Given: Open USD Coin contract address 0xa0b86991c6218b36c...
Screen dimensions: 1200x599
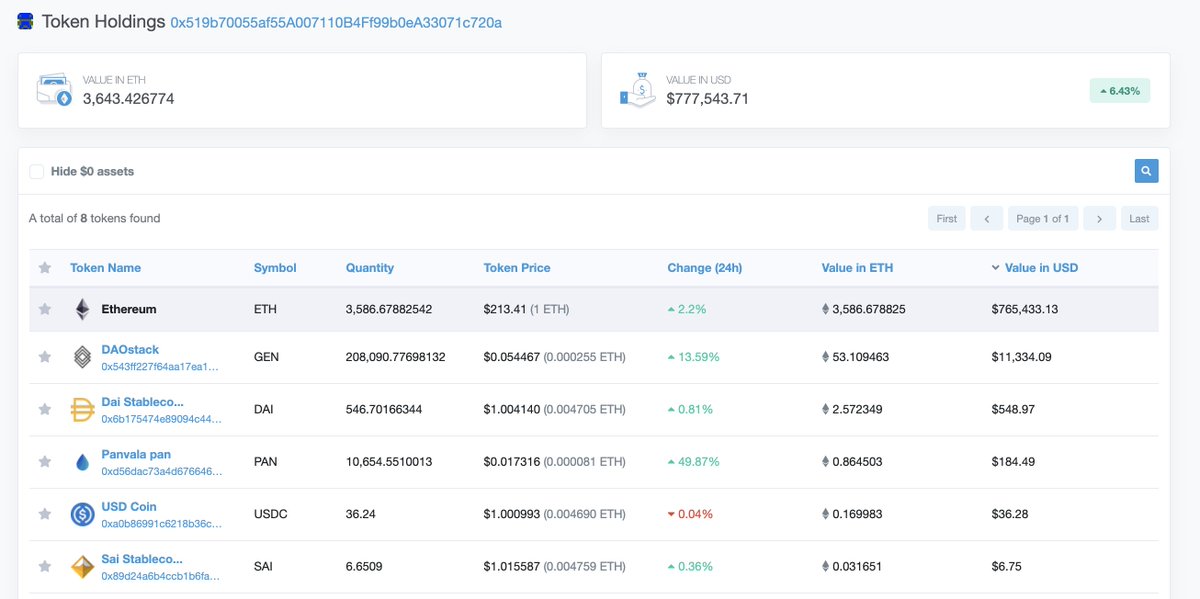Looking at the screenshot, I should coord(161,524).
